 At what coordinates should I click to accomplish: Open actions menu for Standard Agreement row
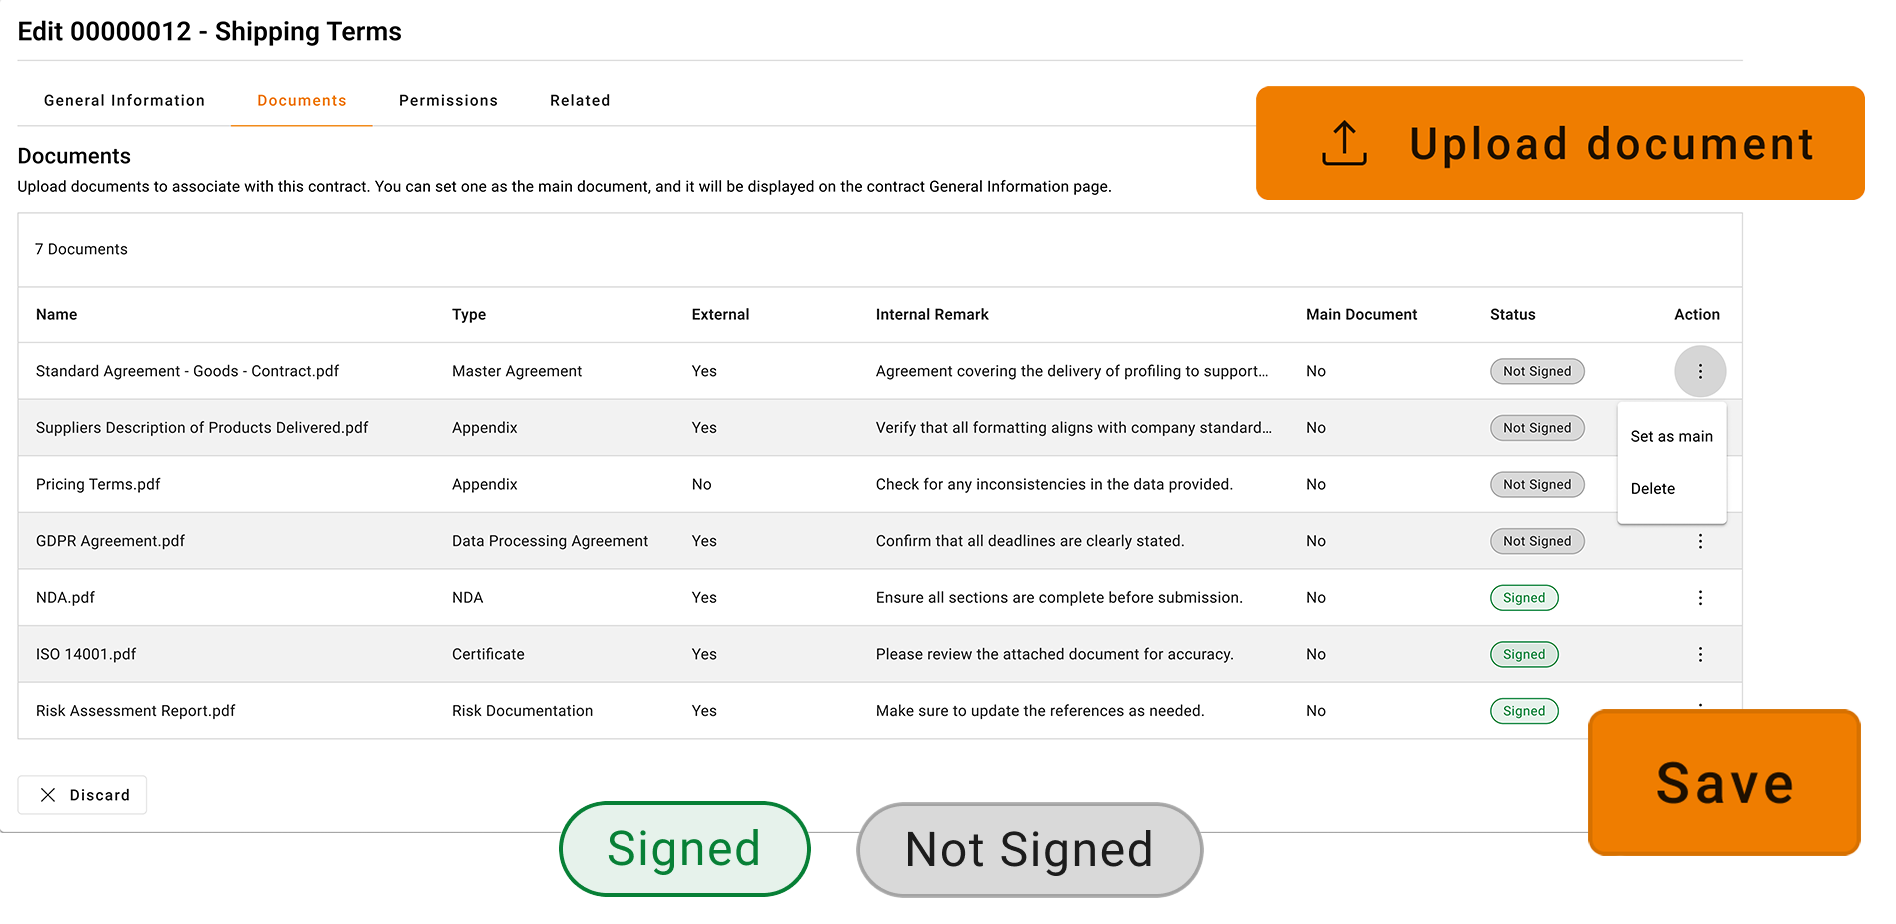click(1699, 371)
